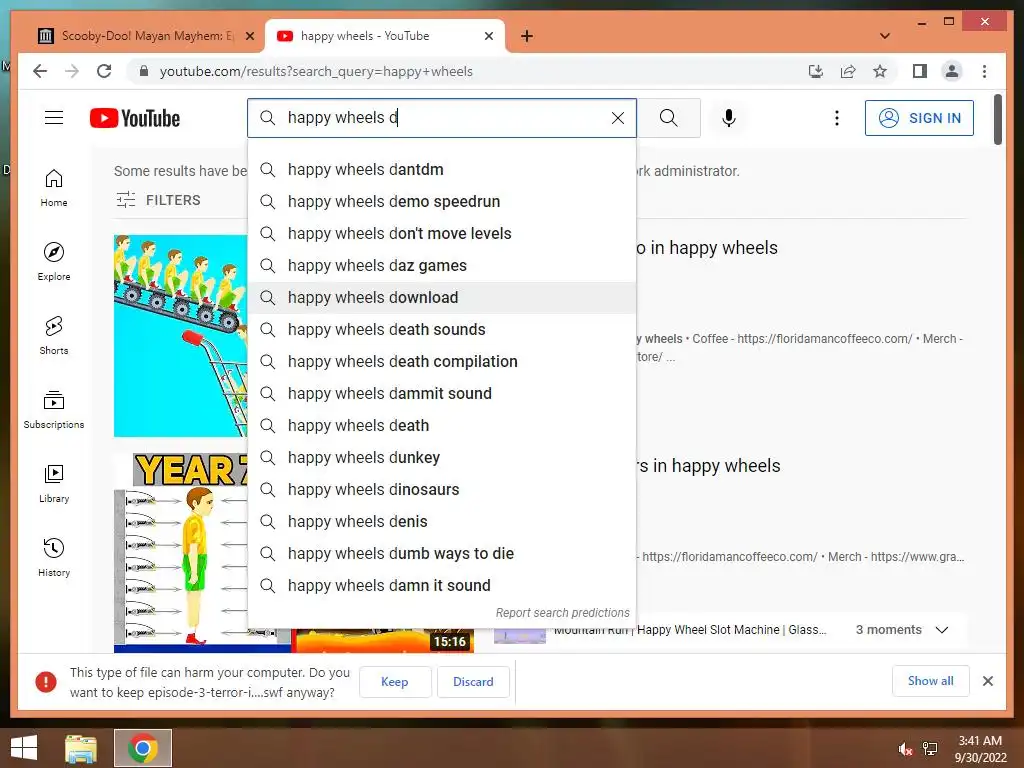Click the SIGN IN button
Image resolution: width=1024 pixels, height=768 pixels.
919,118
